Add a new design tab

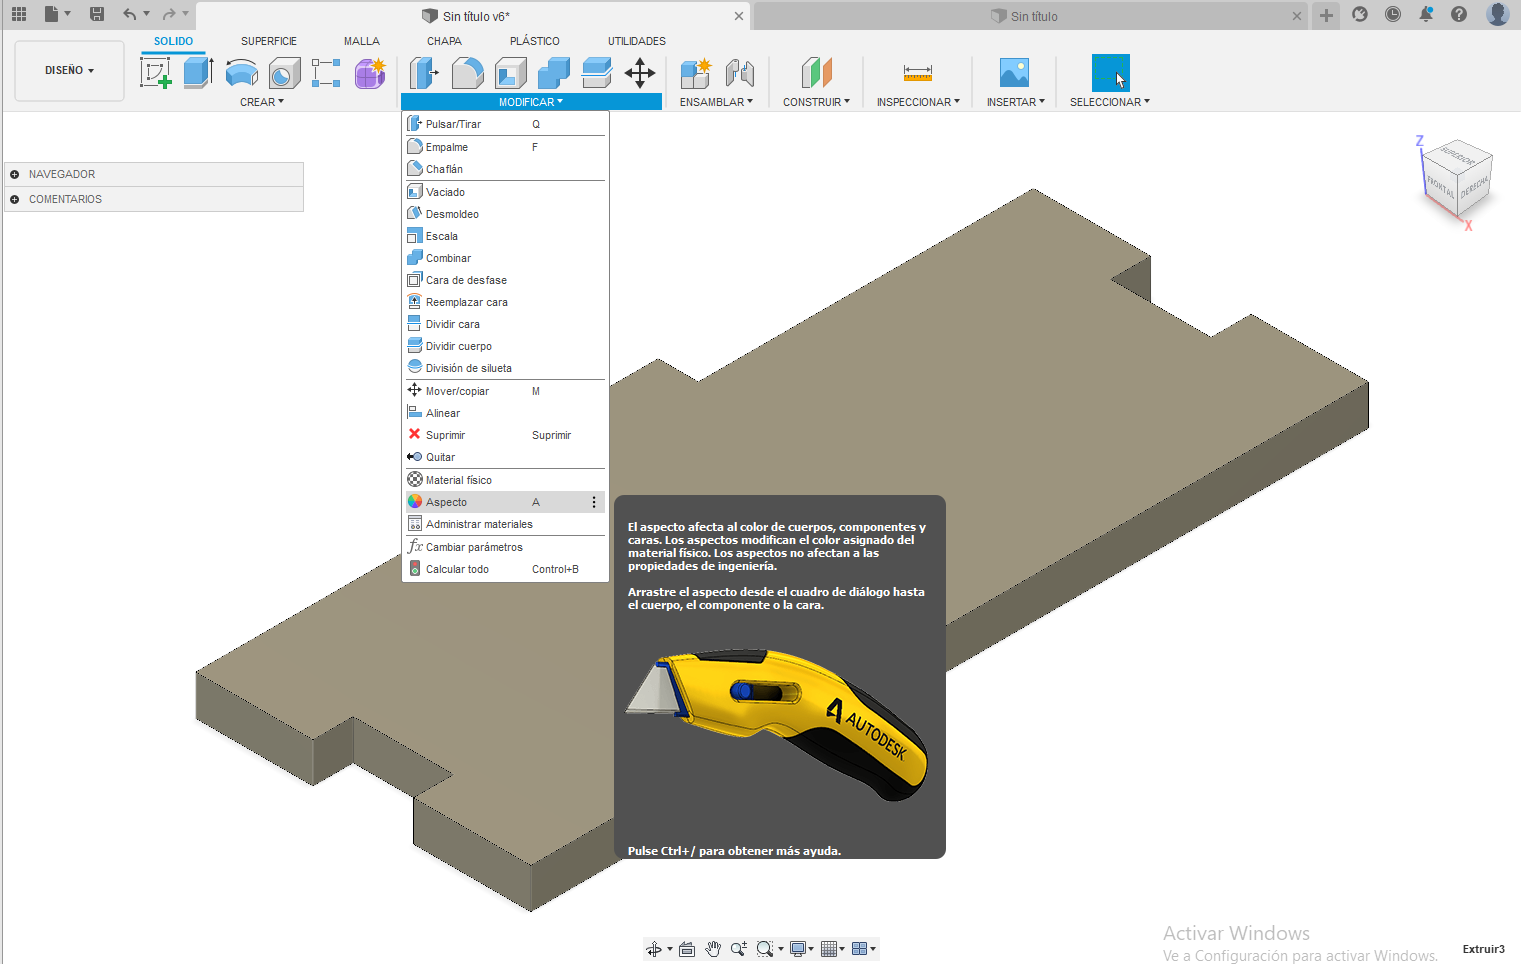pyautogui.click(x=1326, y=15)
